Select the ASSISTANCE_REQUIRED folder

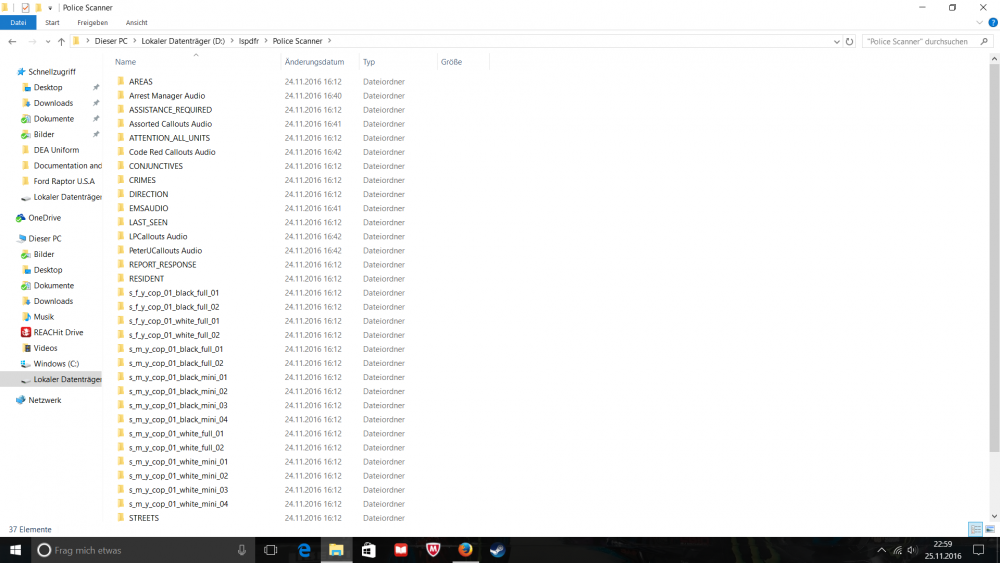[170, 110]
